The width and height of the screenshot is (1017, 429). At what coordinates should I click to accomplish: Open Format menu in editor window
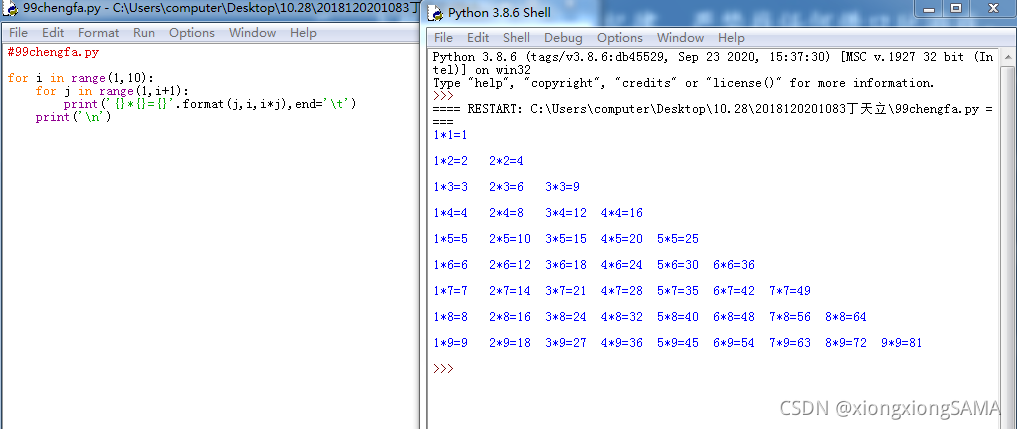tap(99, 32)
